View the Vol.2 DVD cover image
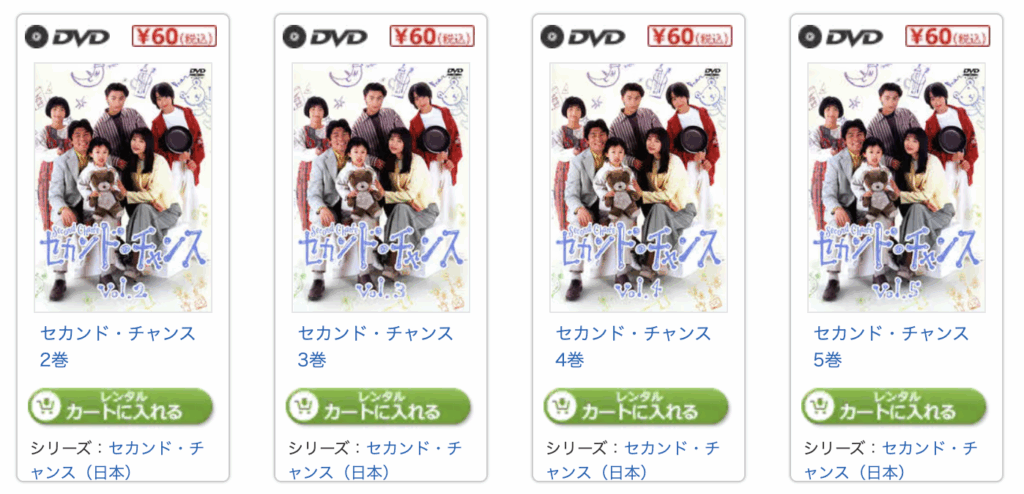Screen dimensions: 1024x494 pyautogui.click(x=123, y=188)
